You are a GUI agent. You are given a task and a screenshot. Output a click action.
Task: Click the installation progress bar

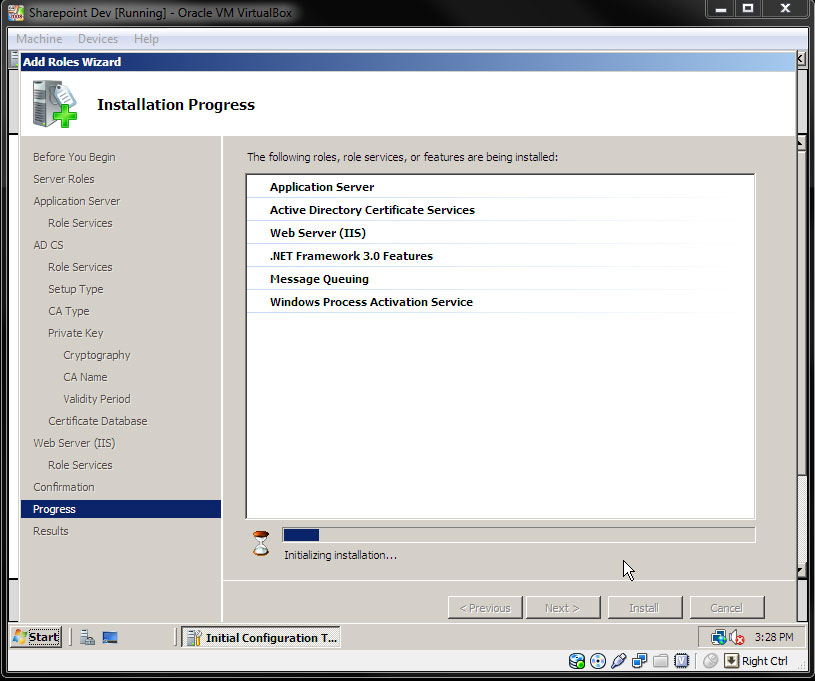tap(518, 535)
